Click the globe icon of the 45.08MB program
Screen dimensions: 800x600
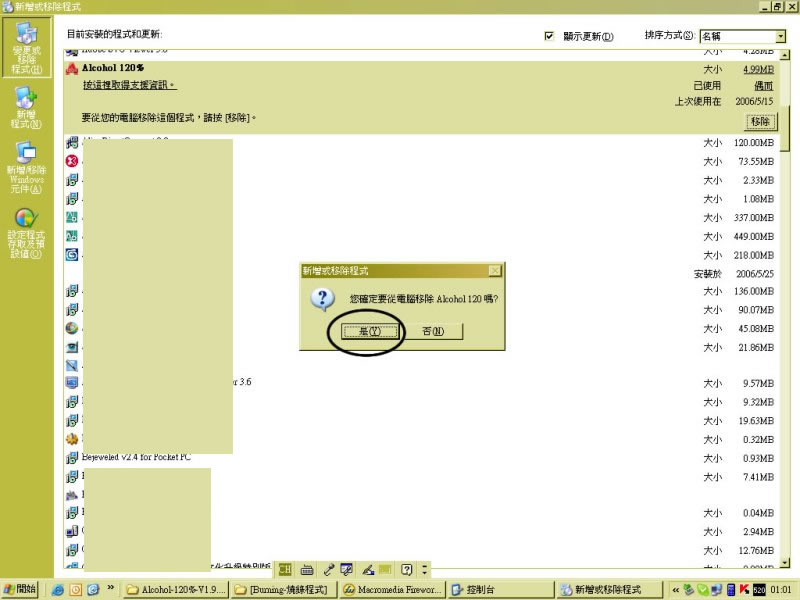[x=72, y=329]
